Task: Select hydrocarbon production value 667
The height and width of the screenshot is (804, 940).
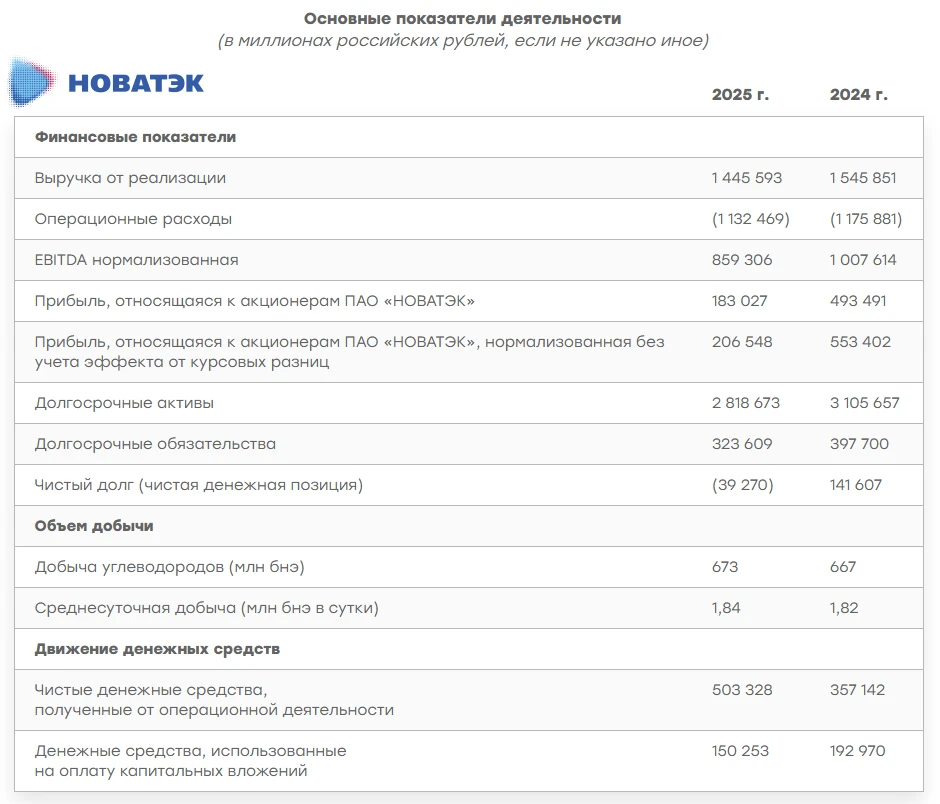Action: pyautogui.click(x=843, y=567)
